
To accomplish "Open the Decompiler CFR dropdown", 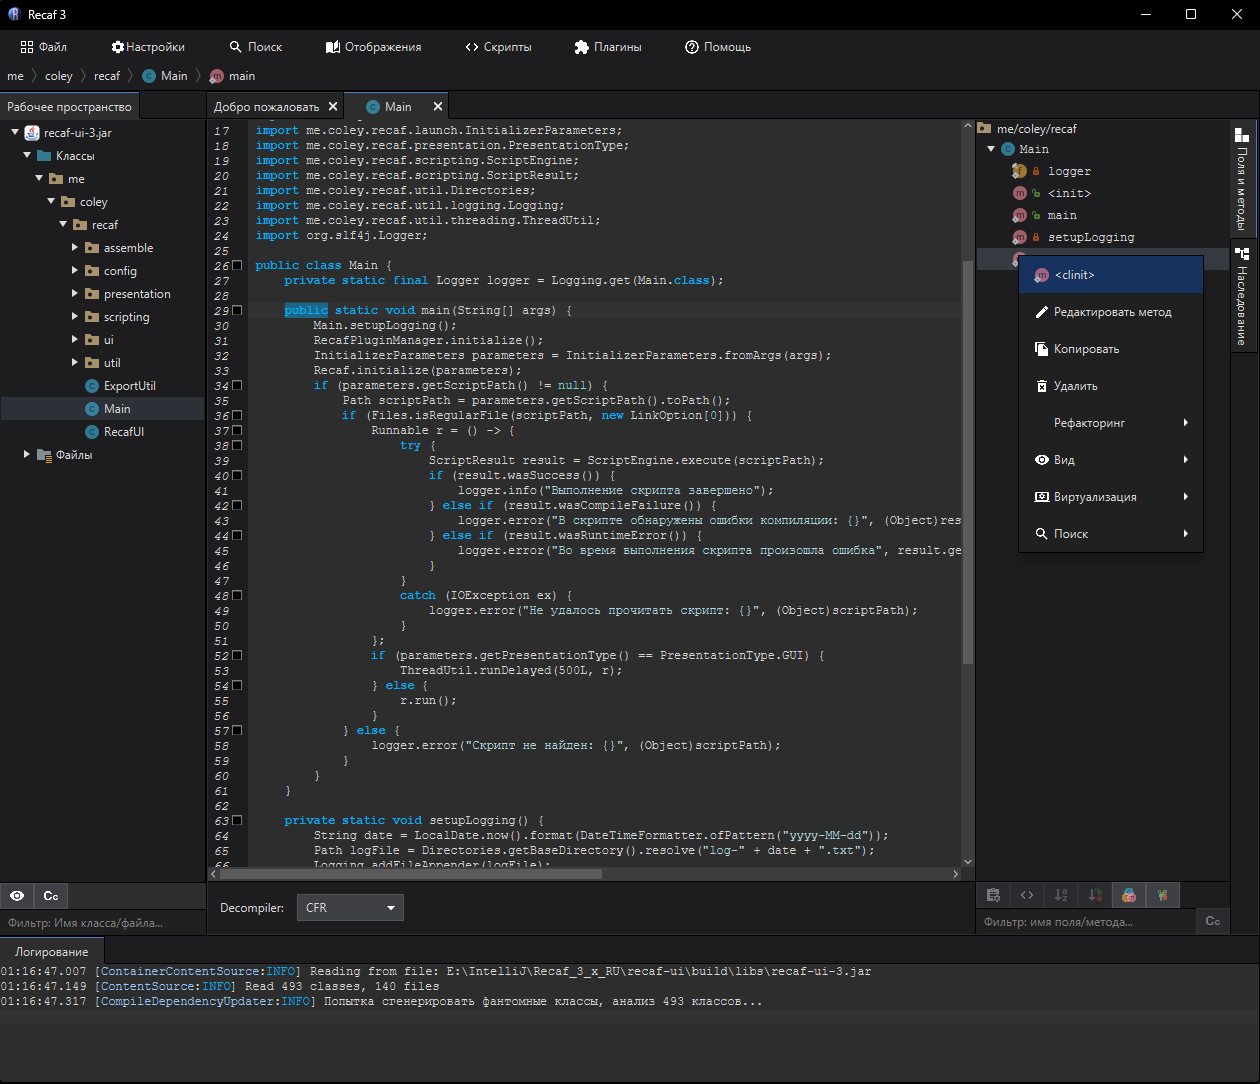I will click(x=350, y=908).
